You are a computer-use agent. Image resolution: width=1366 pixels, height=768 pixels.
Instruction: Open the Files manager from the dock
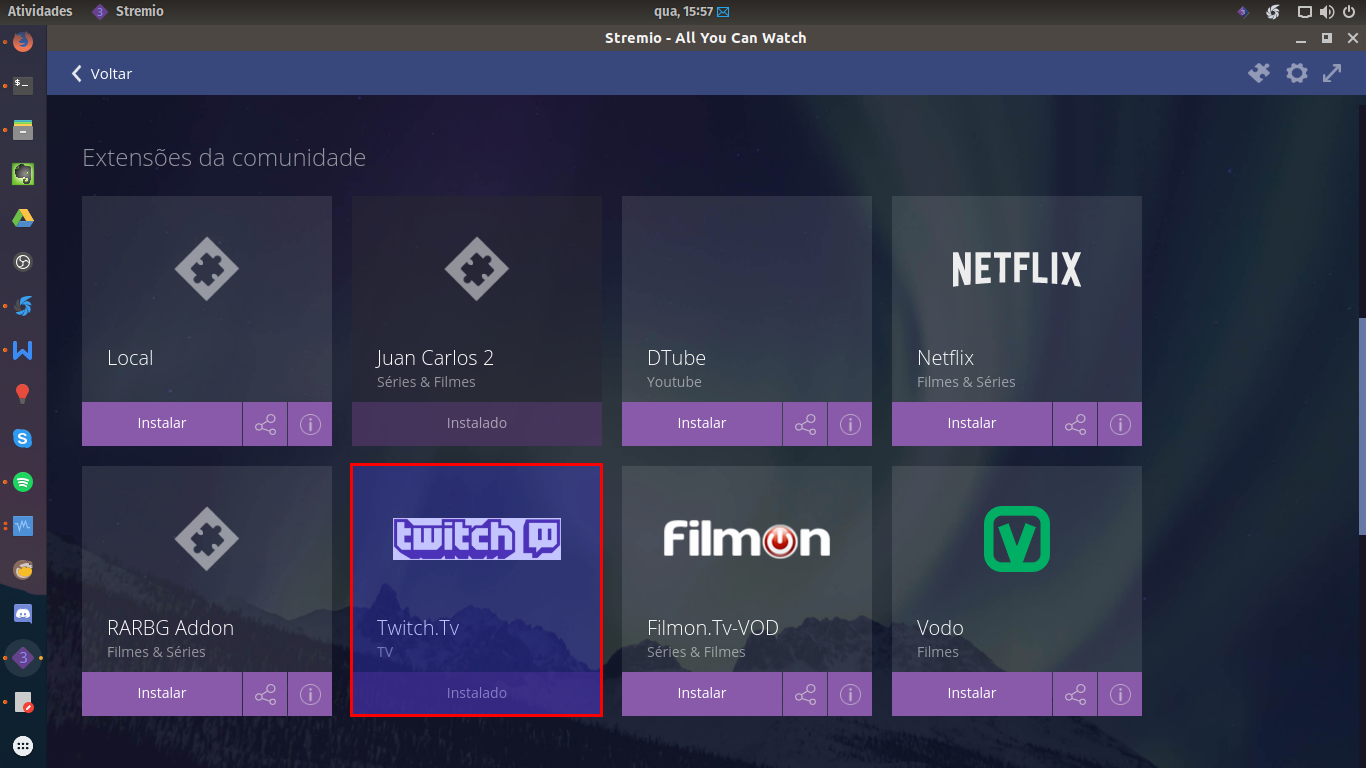(x=23, y=130)
